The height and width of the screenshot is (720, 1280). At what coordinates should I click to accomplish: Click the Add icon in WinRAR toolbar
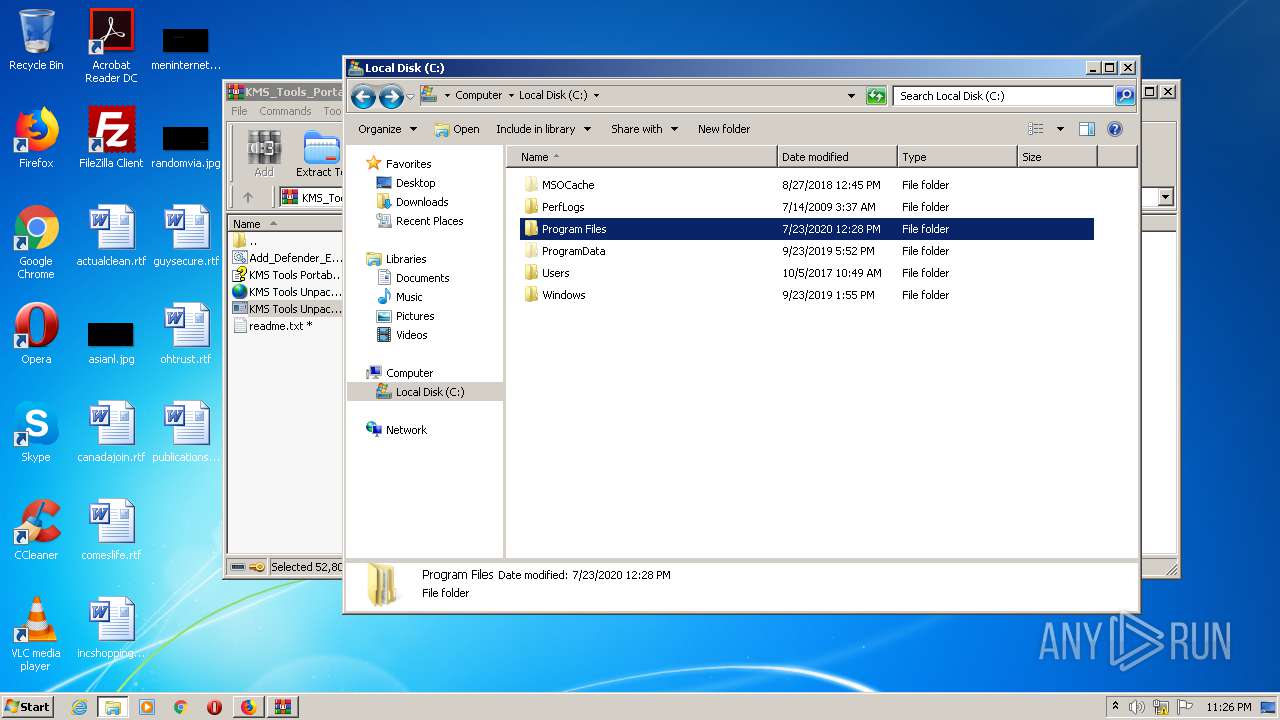click(x=264, y=154)
